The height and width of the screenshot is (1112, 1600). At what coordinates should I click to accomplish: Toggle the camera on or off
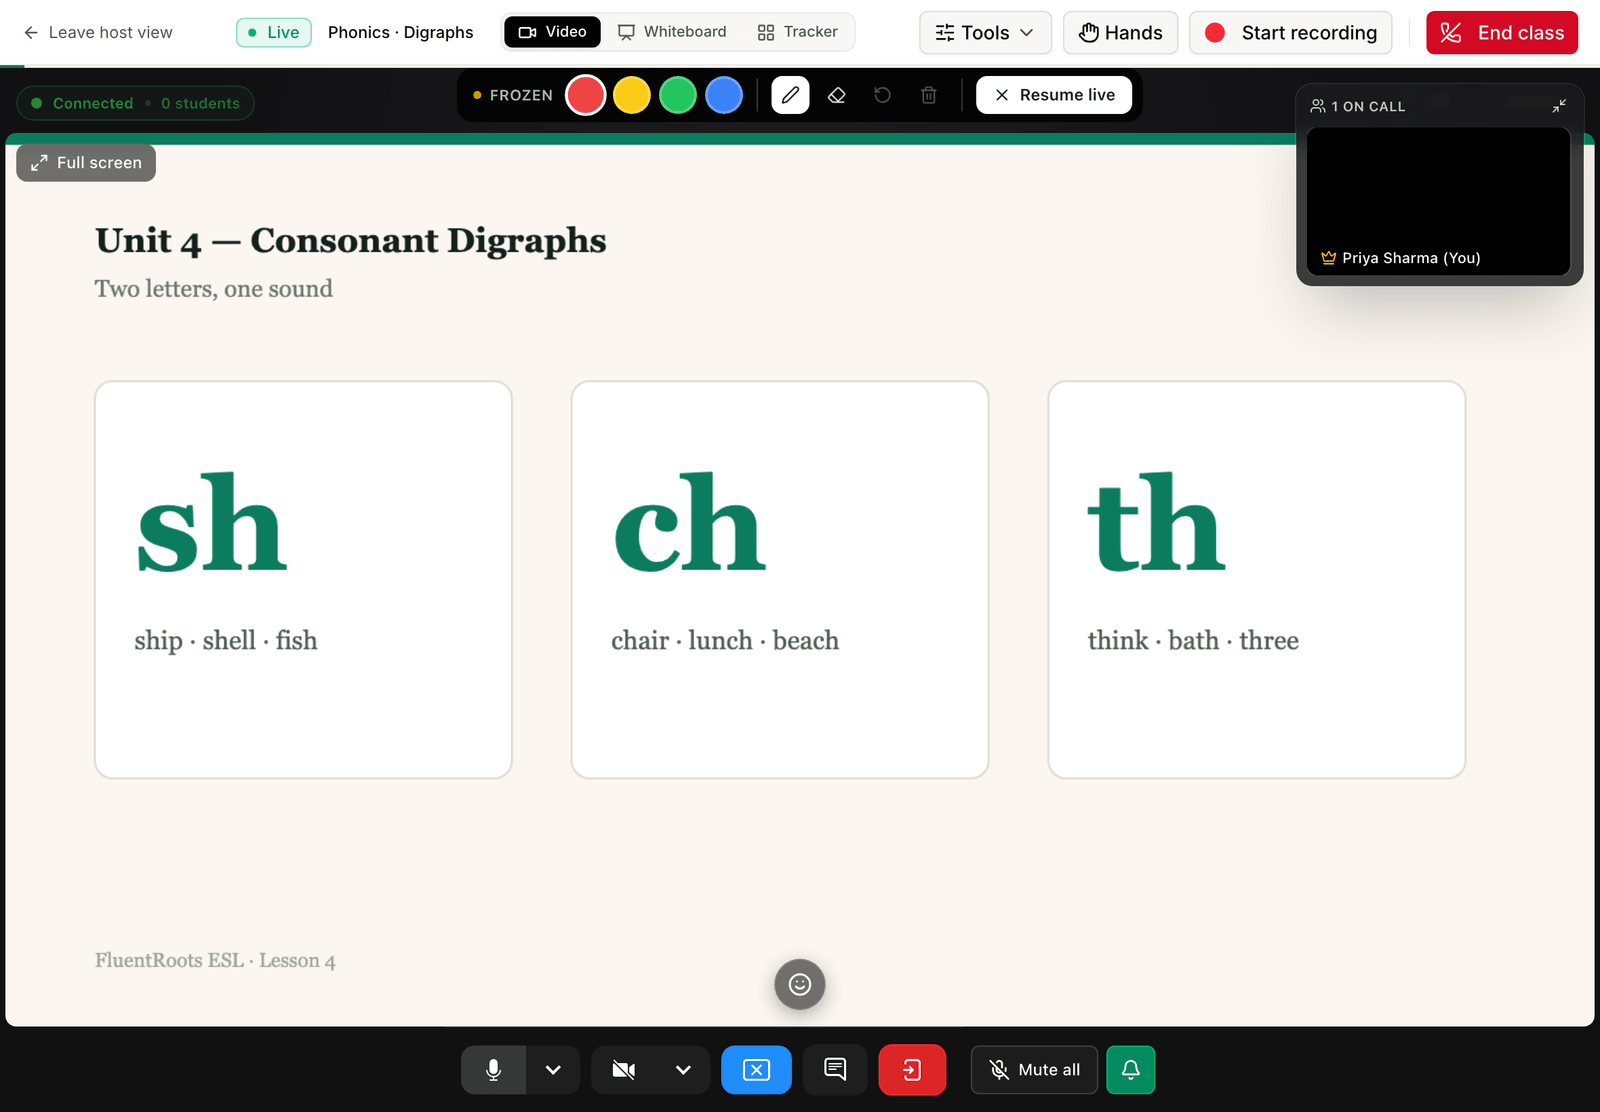pyautogui.click(x=624, y=1070)
